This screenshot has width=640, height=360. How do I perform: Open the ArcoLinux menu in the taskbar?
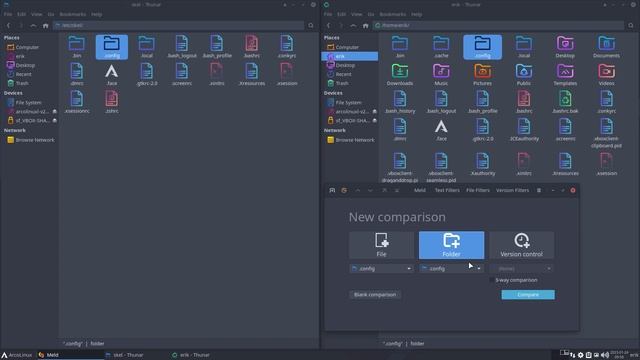(x=17, y=355)
